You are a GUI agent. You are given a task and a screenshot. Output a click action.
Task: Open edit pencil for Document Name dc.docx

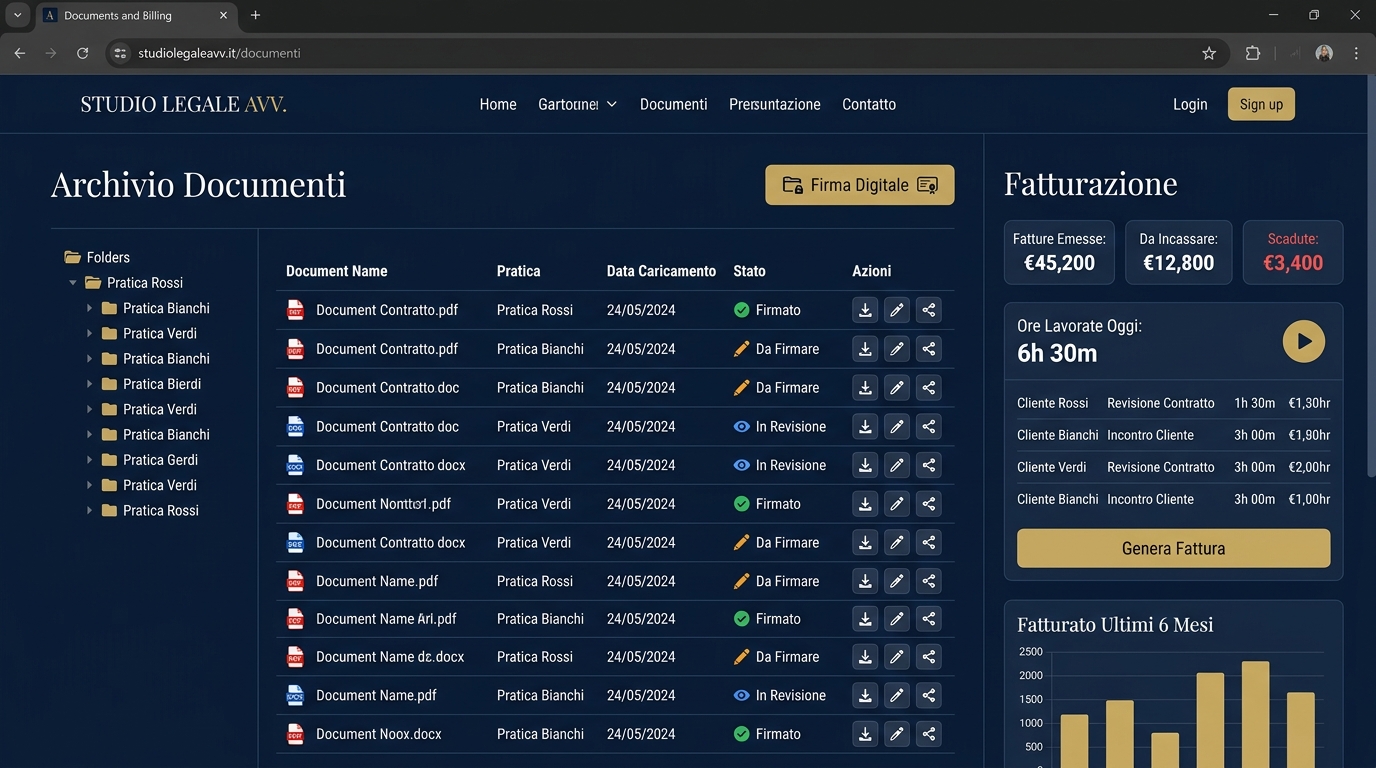(x=897, y=657)
